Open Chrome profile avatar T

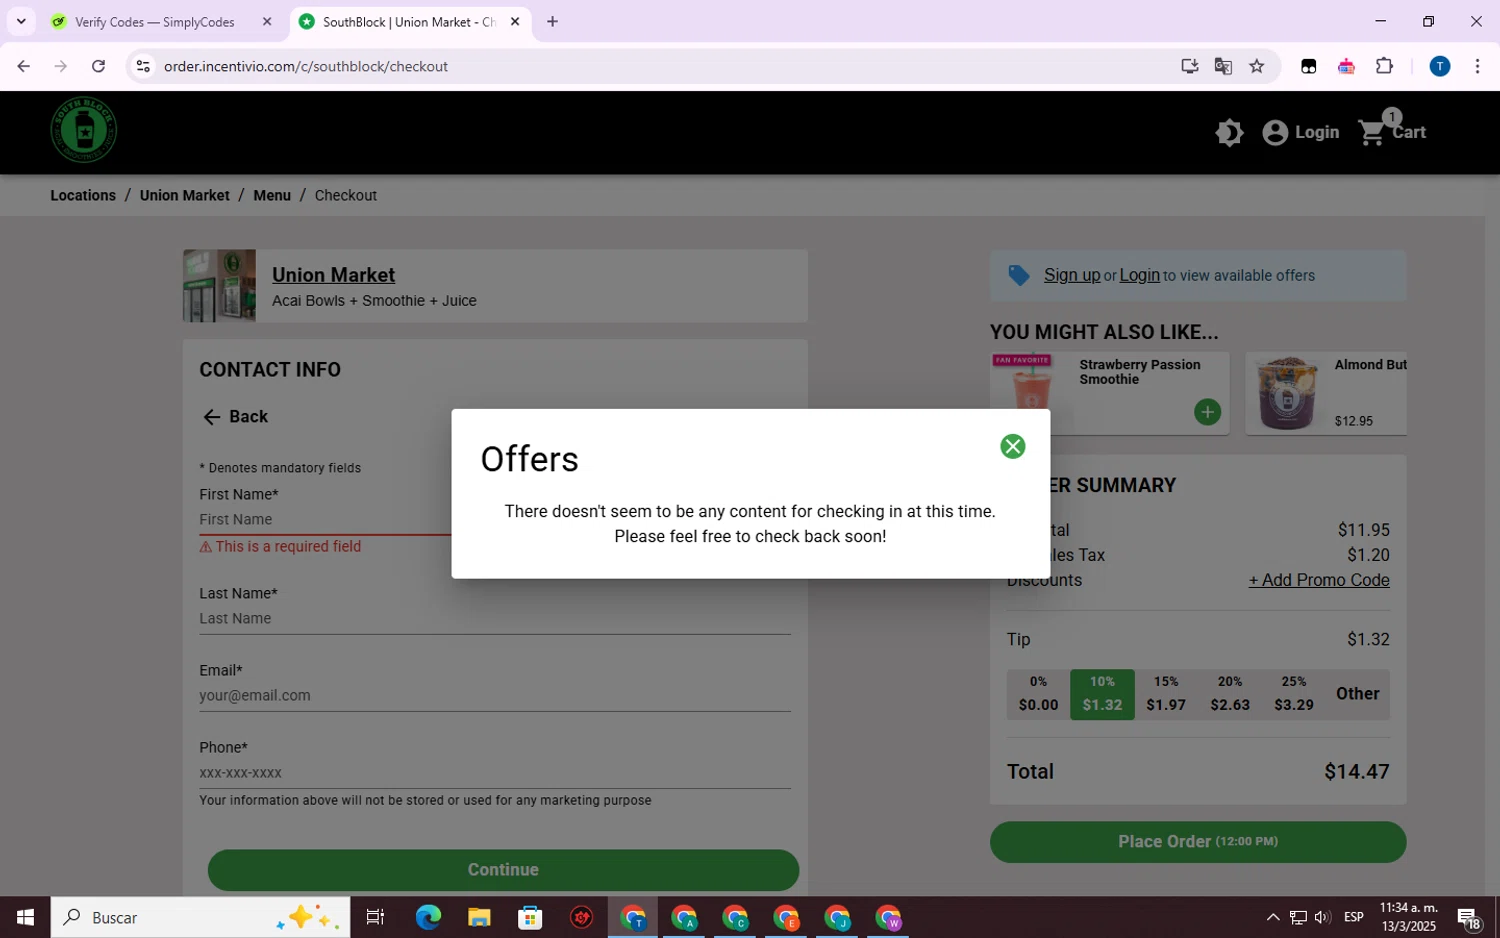1439,66
